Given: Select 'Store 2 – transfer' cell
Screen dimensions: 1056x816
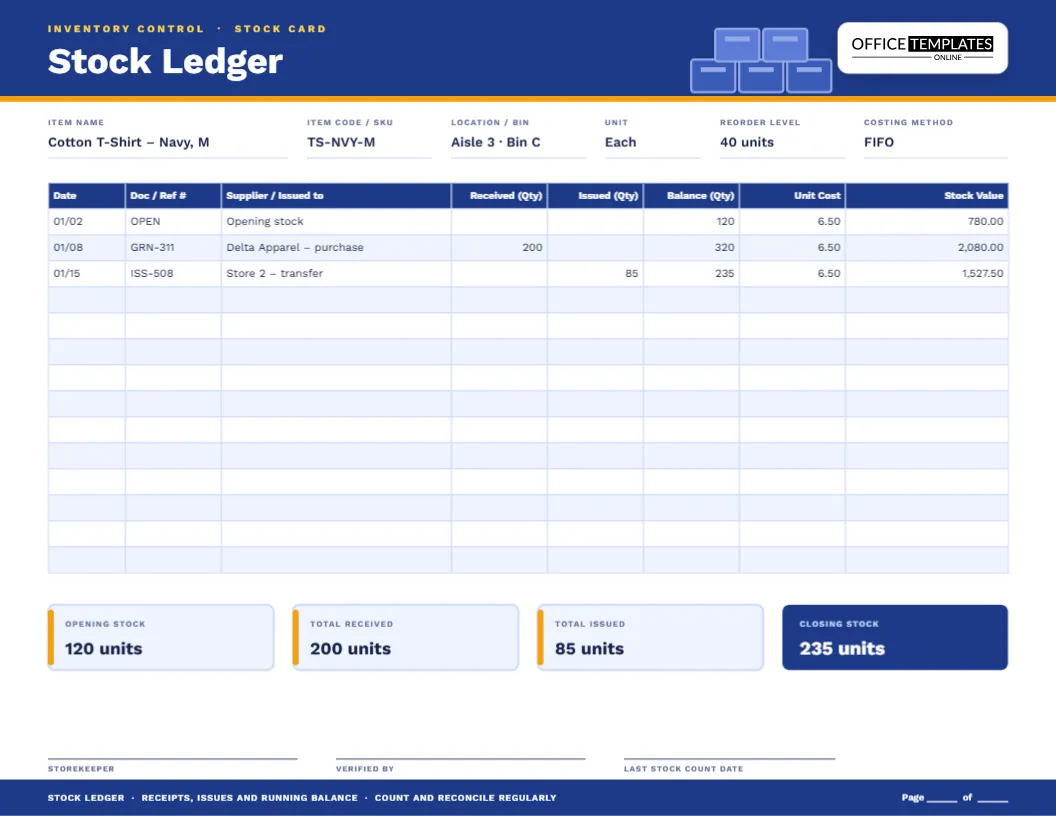Looking at the screenshot, I should coord(336,273).
